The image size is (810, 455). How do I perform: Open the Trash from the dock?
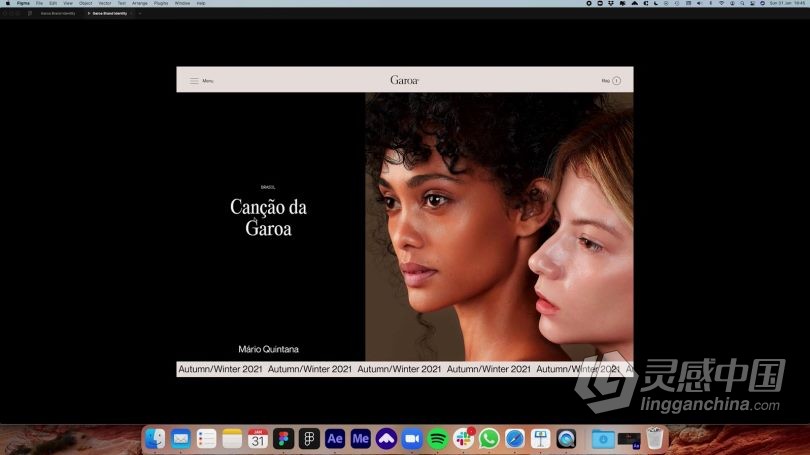click(x=655, y=439)
